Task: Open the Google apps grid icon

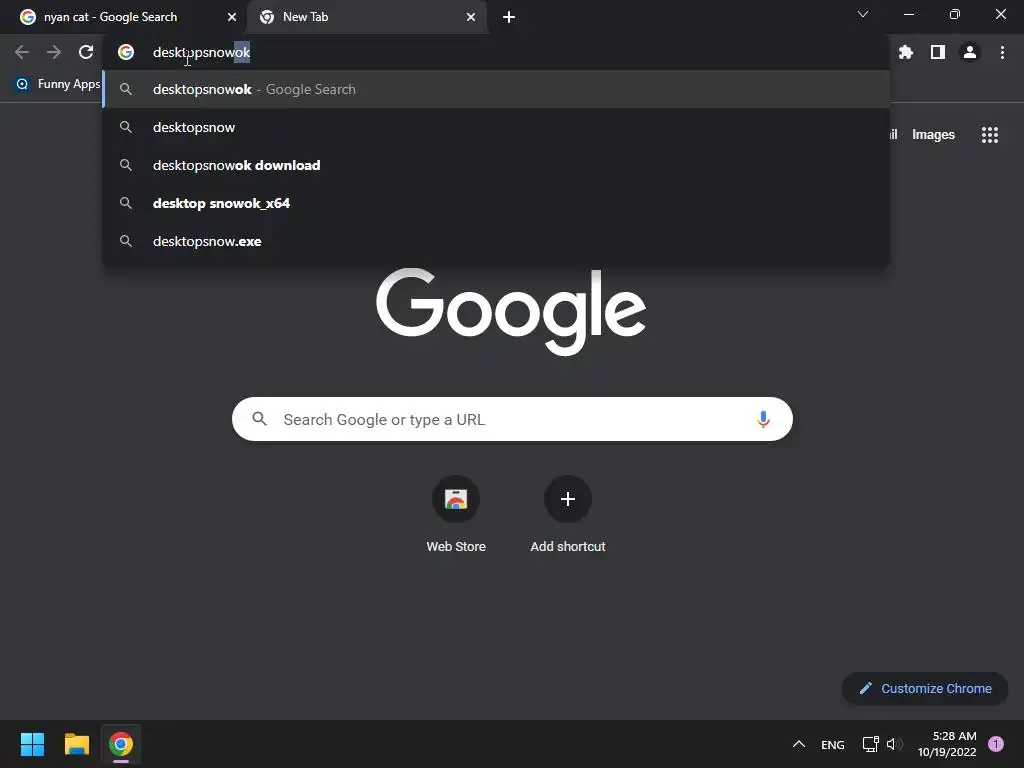Action: pyautogui.click(x=990, y=135)
